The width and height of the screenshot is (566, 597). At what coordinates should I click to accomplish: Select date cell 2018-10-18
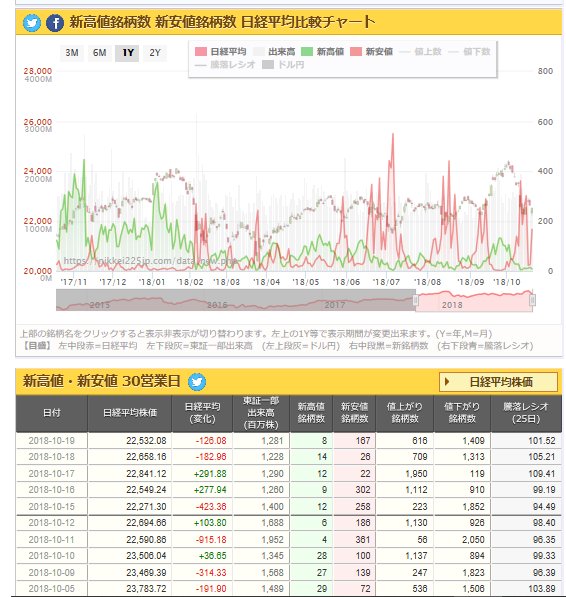point(52,457)
